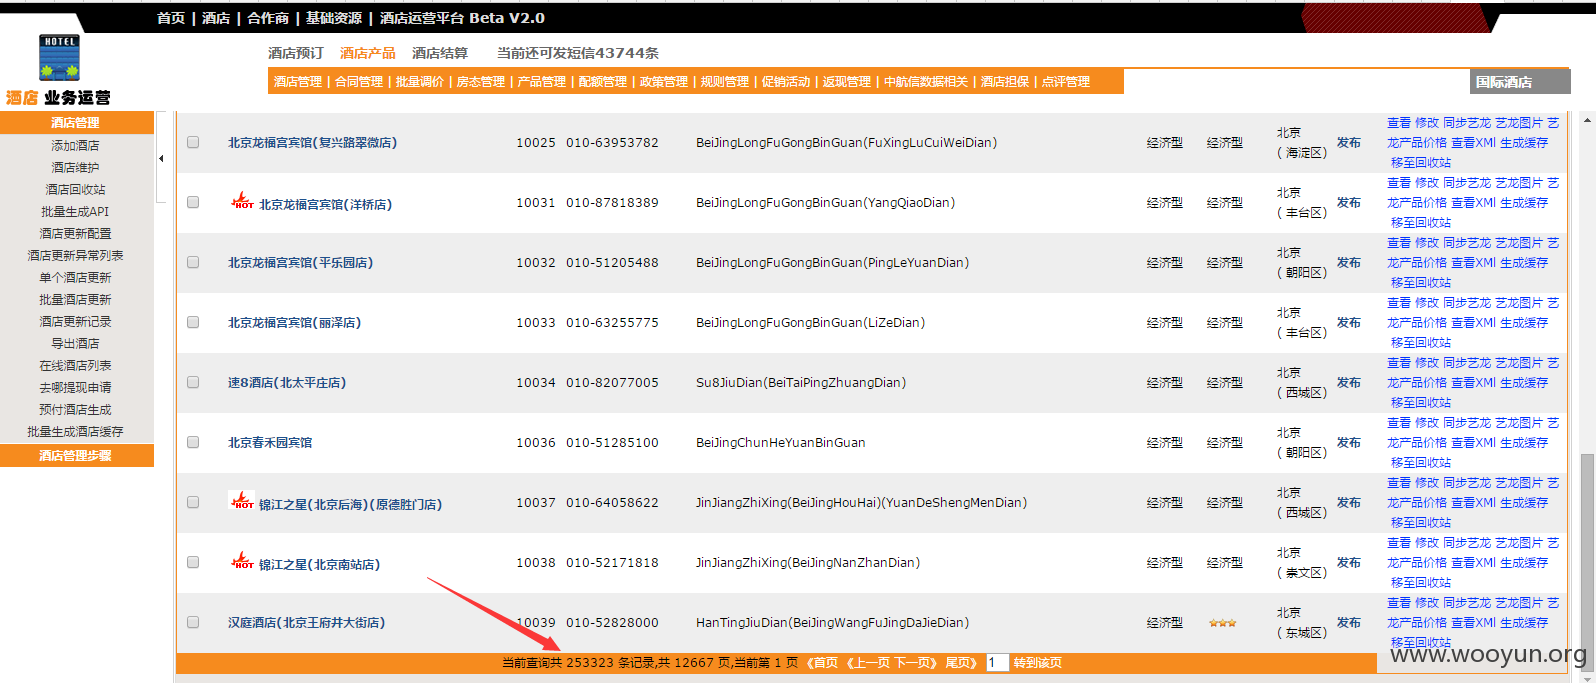Select 单个酒店更新 in the sidebar

[76, 277]
